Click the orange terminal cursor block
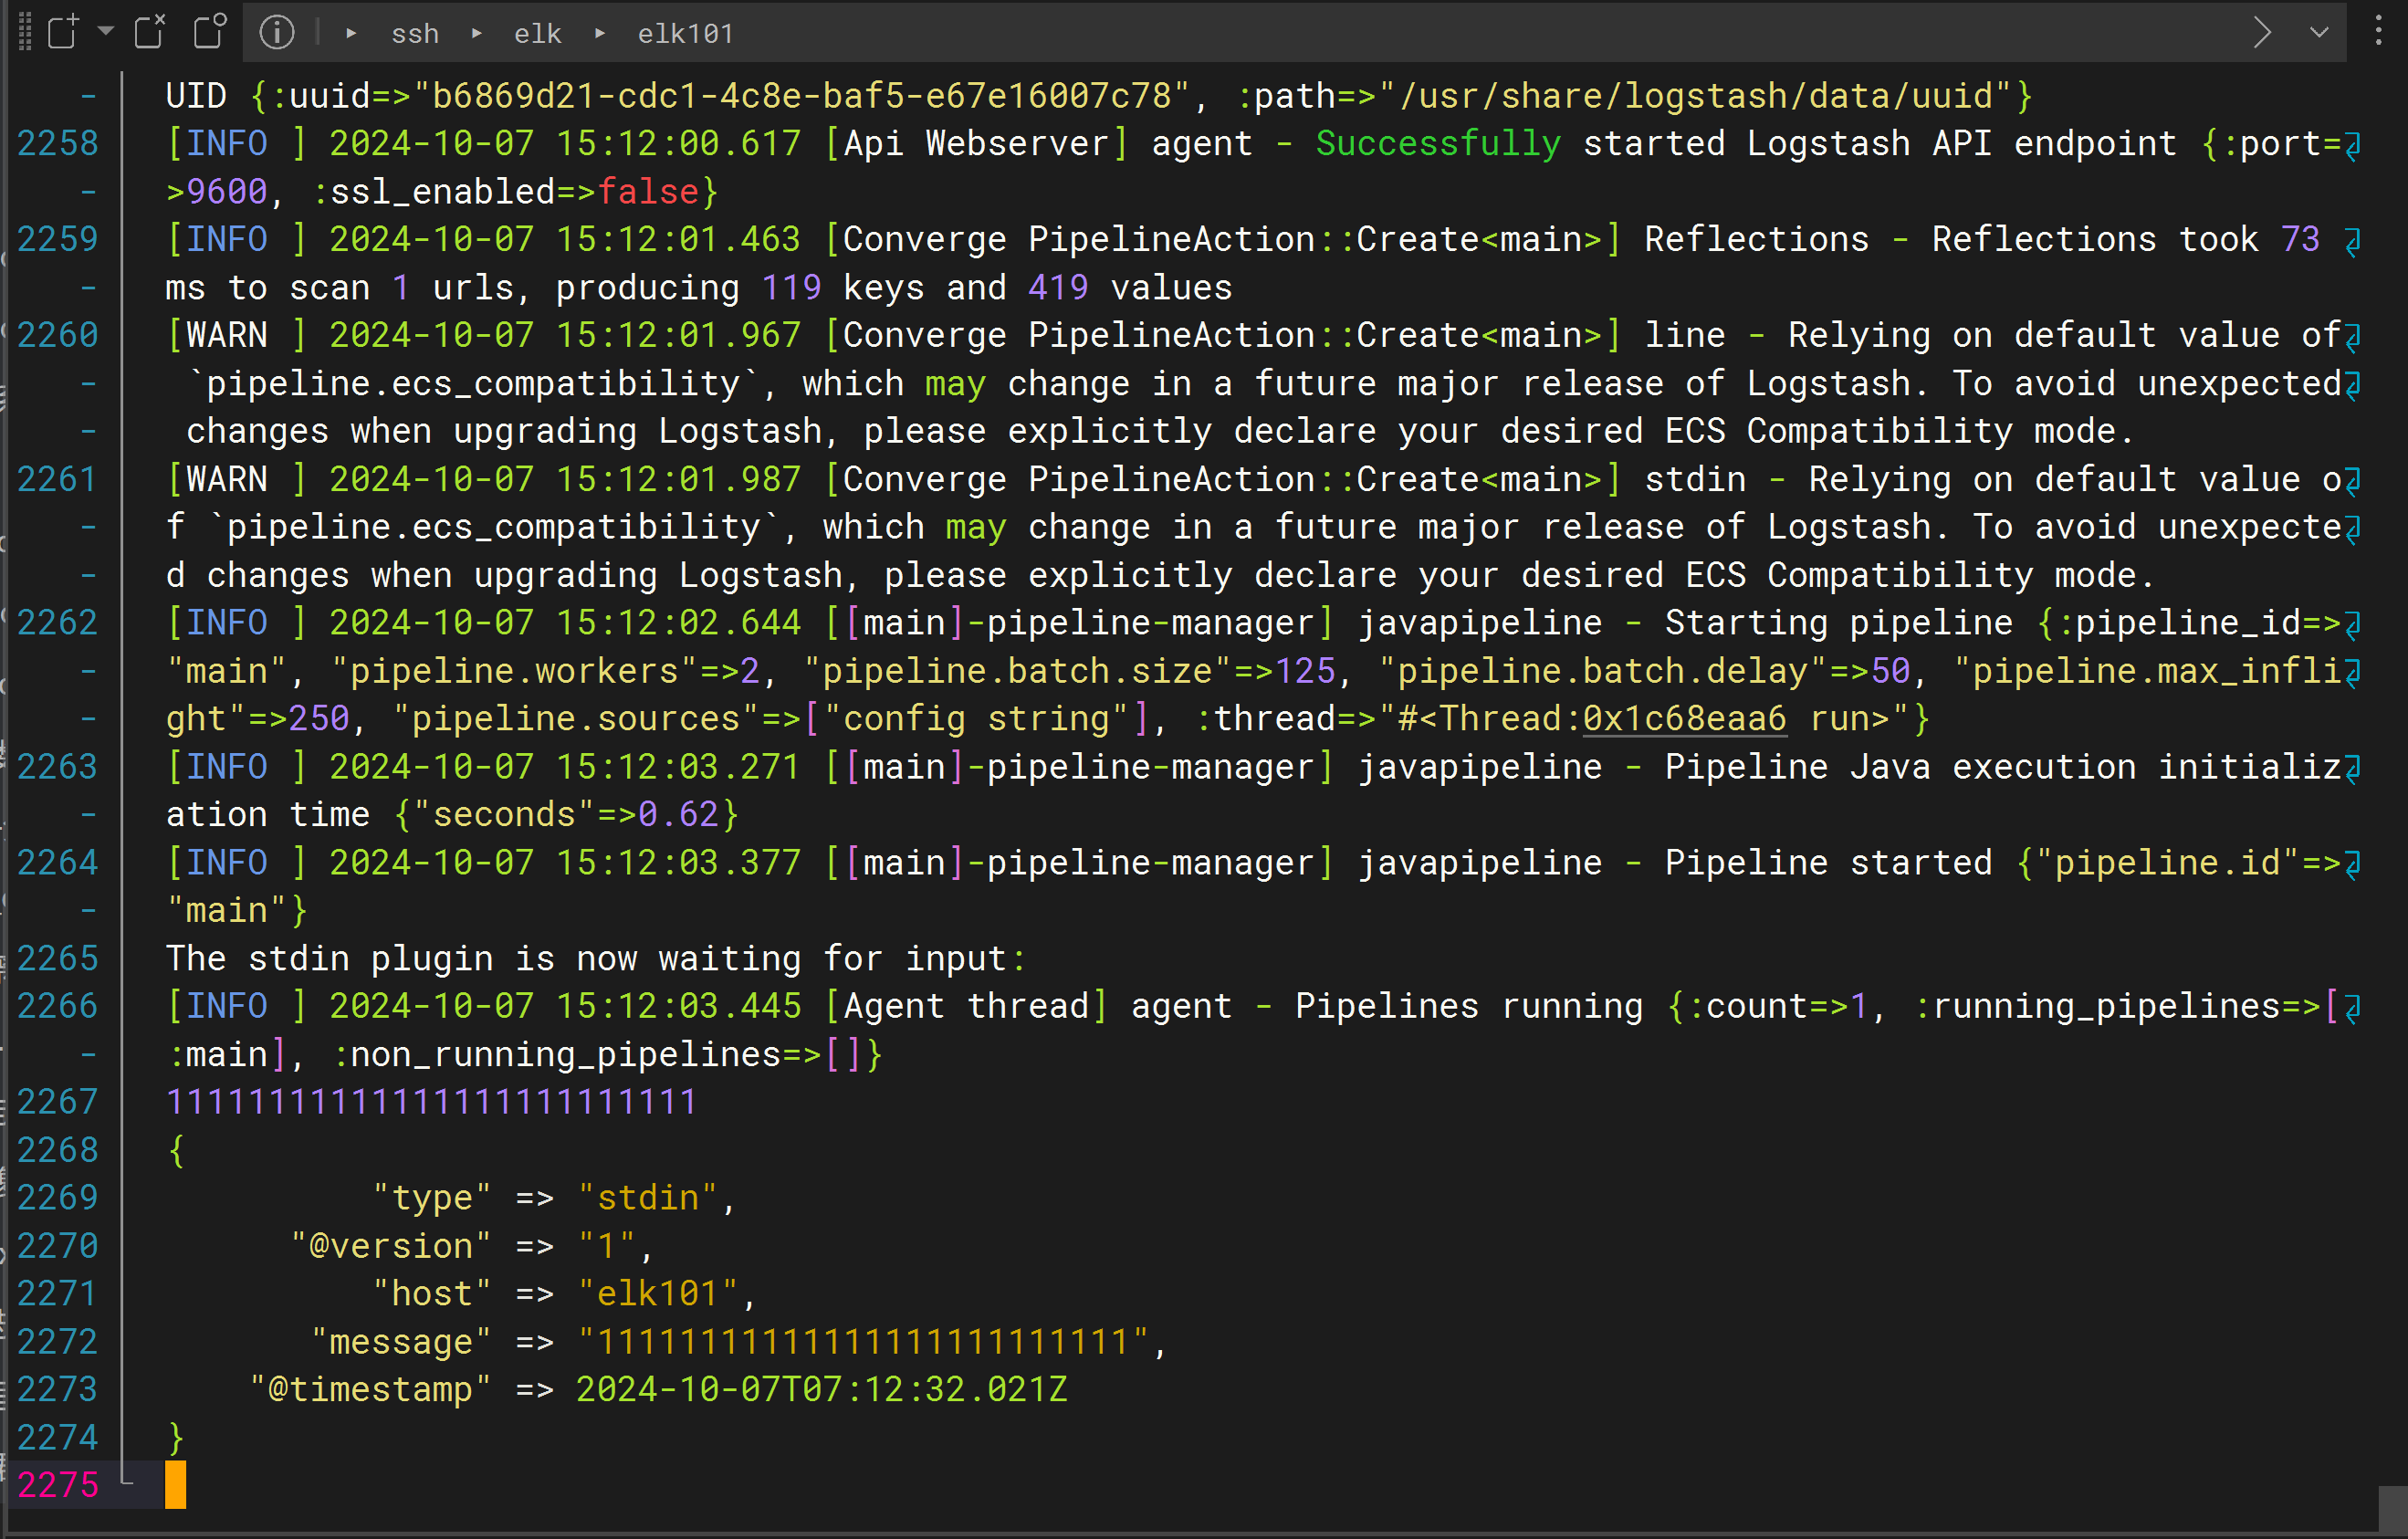 coord(175,1485)
